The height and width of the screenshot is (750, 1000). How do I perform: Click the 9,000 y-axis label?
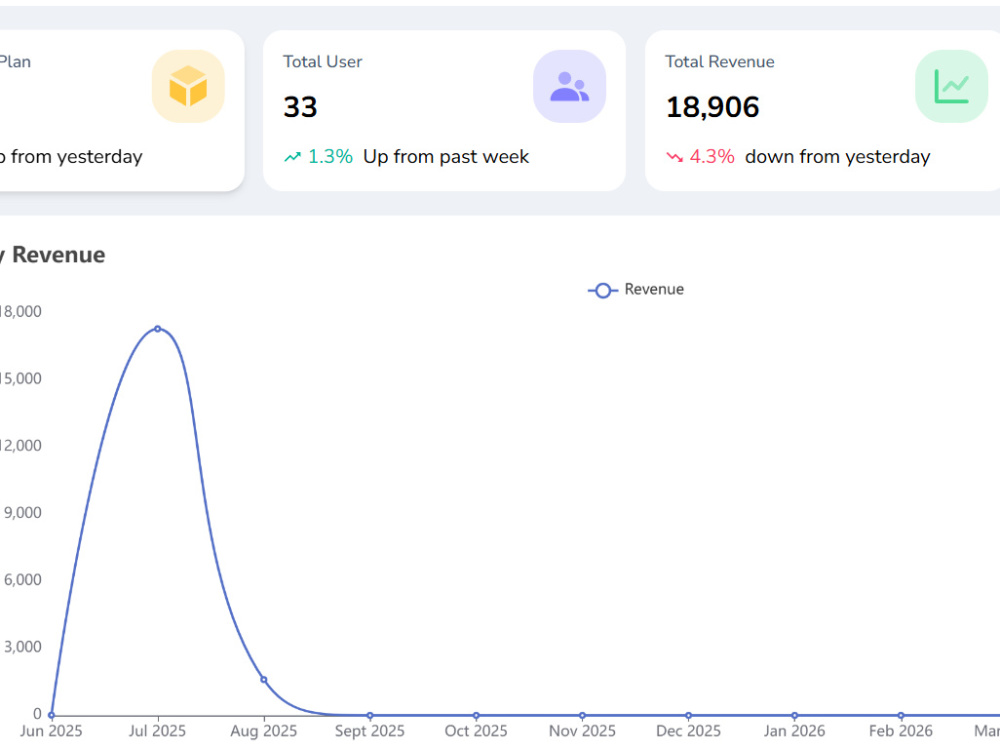(x=22, y=513)
